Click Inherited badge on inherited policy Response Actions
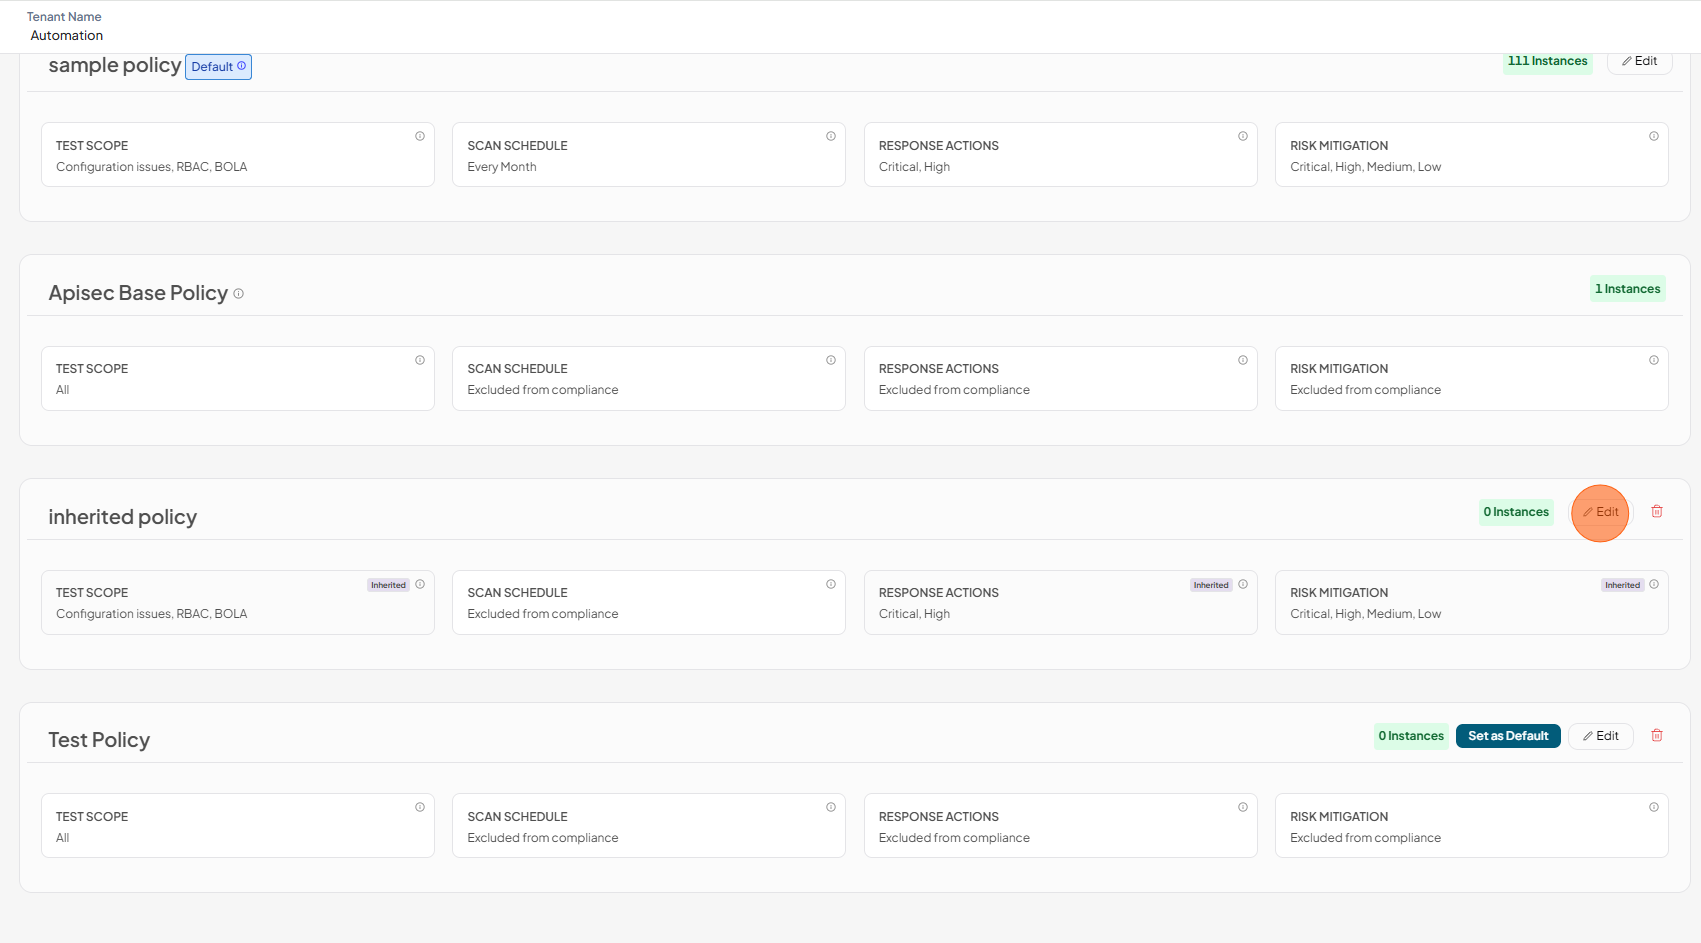This screenshot has width=1701, height=943. coord(1211,585)
